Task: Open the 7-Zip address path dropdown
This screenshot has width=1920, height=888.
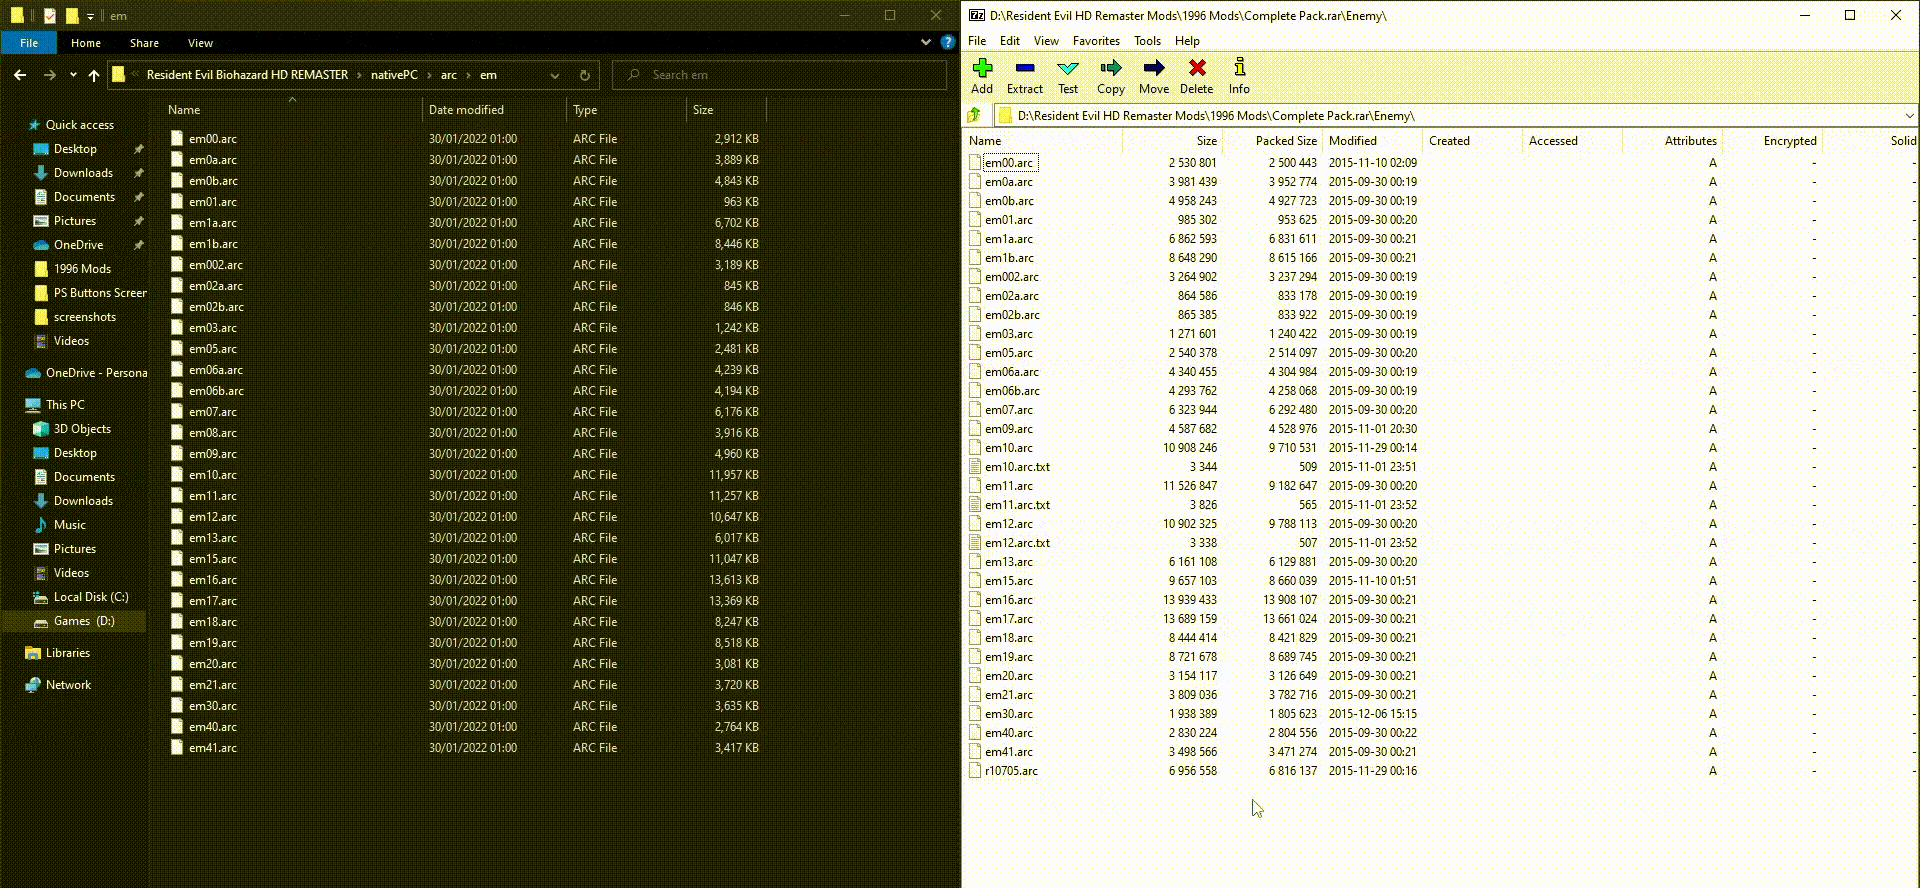Action: point(1909,115)
